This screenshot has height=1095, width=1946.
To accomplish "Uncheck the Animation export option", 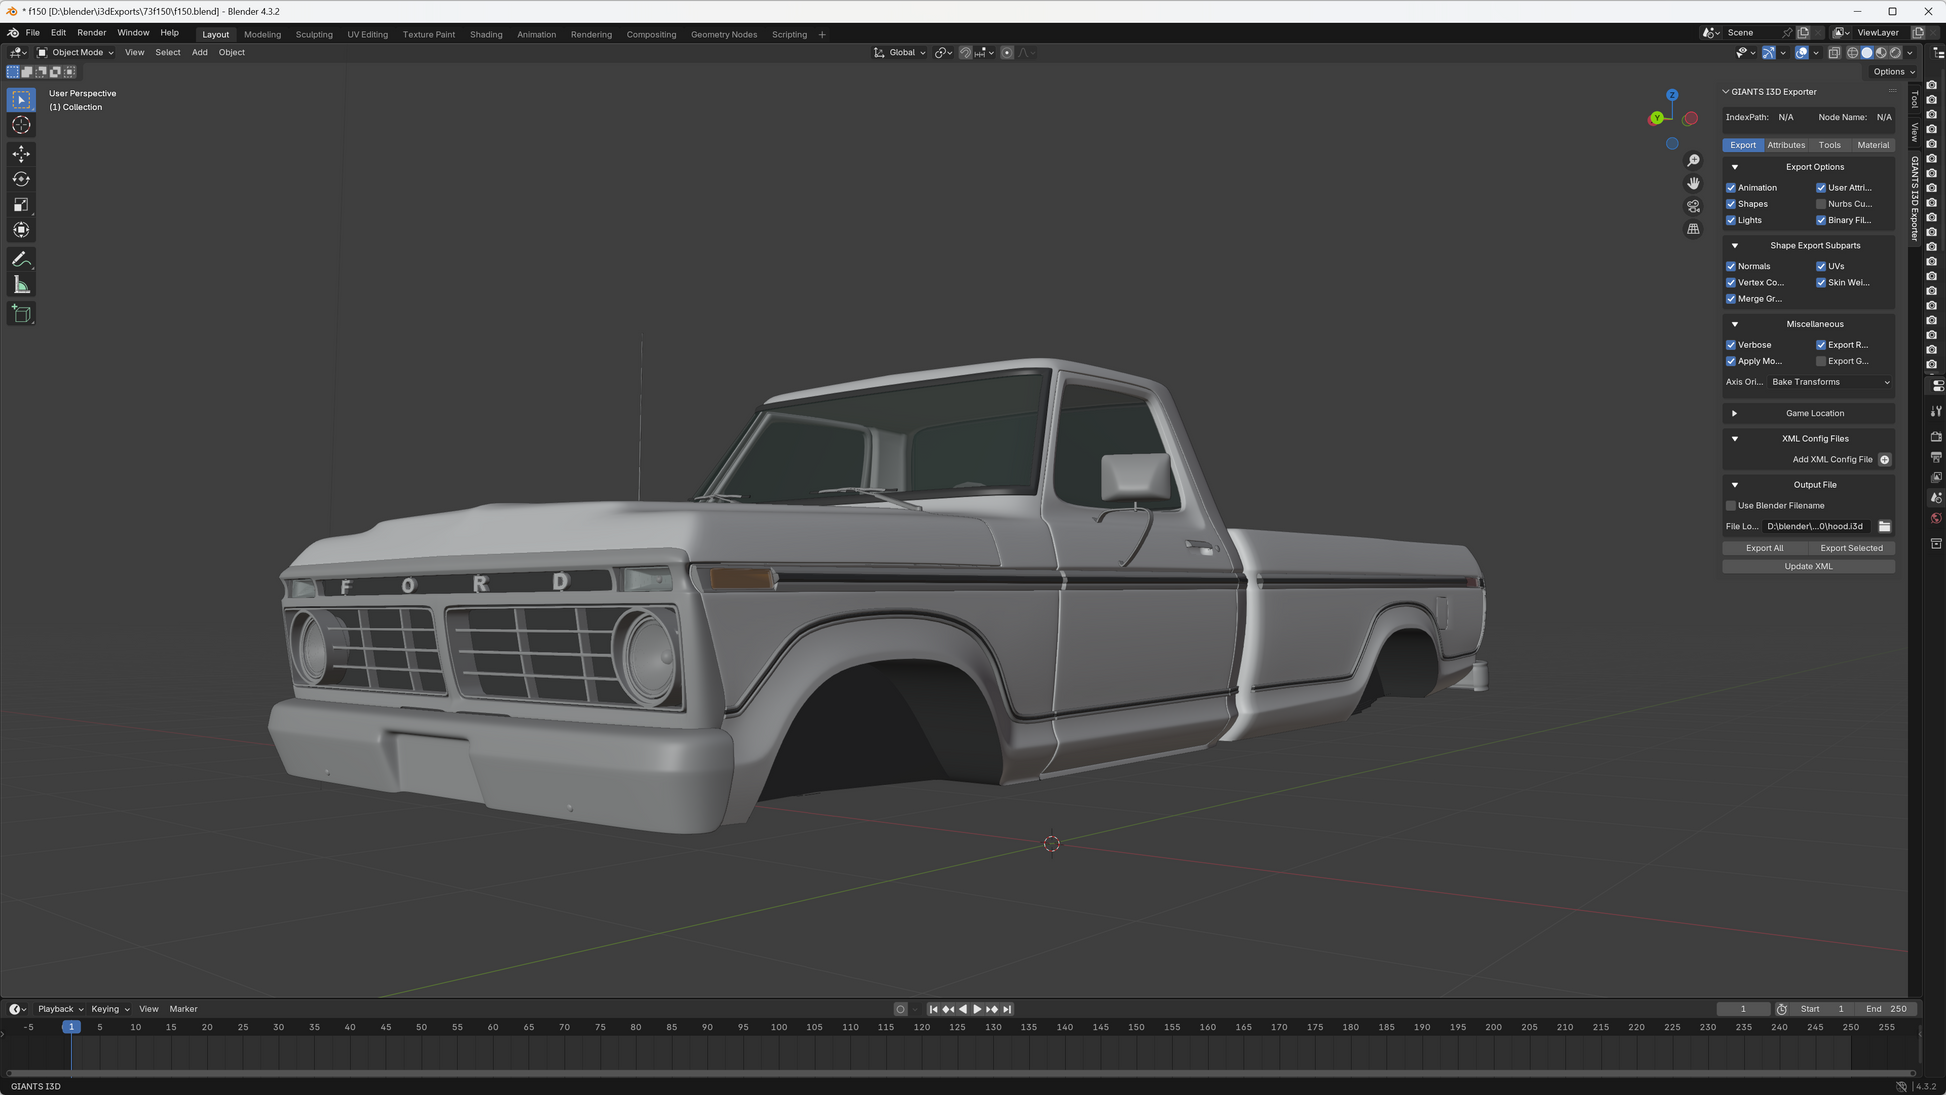I will (1731, 188).
